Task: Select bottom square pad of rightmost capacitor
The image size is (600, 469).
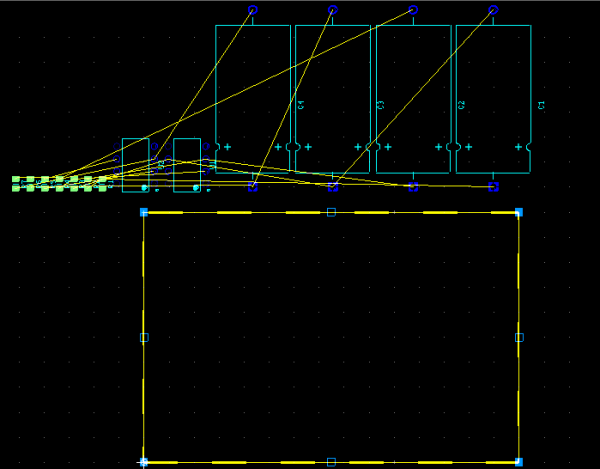Action: 493,186
